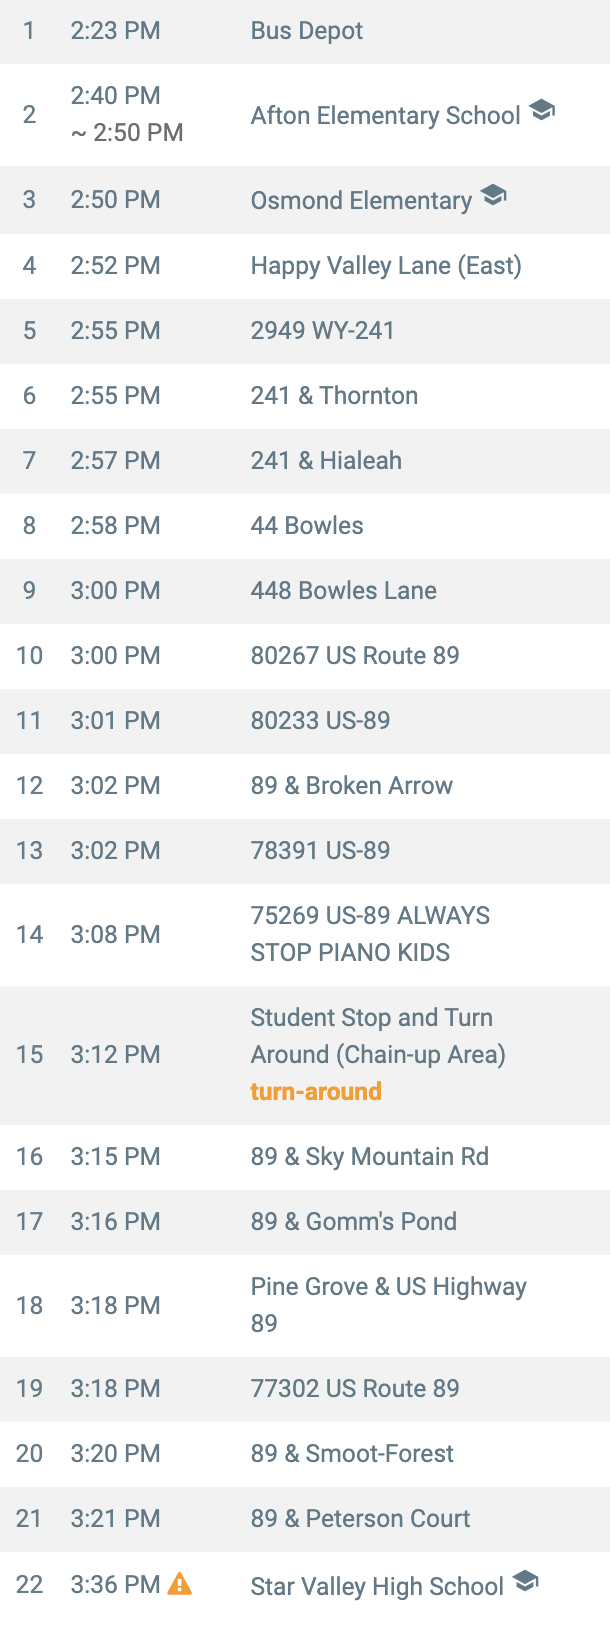Select 89 & Sky Mountain Rd stop
Screen dimensions: 610x1630
click(369, 1157)
